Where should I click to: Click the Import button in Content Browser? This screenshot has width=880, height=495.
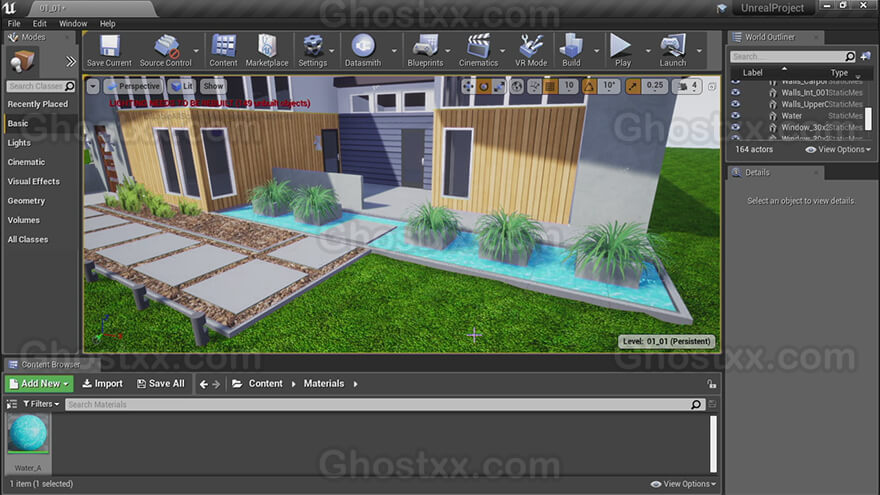click(x=103, y=383)
